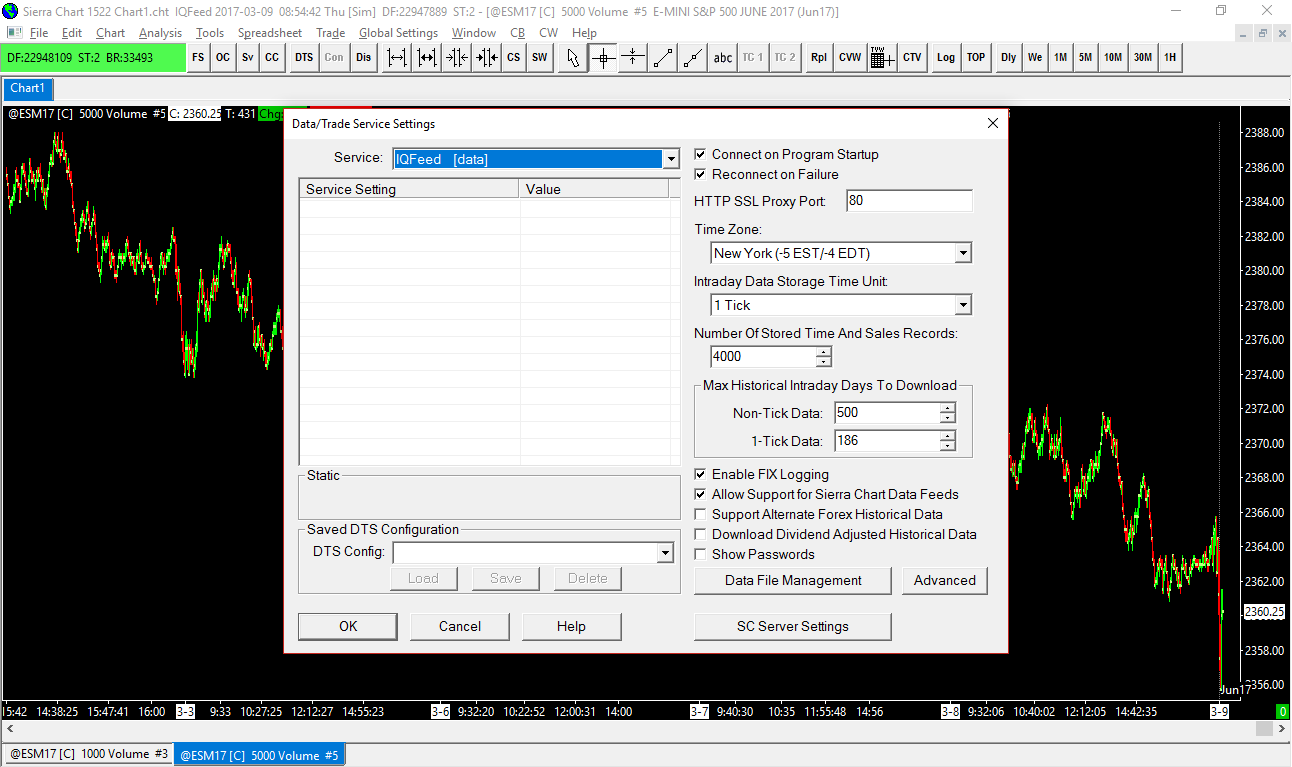Switch chart to 10M timeframe
This screenshot has height=767, width=1292.
pos(1113,58)
